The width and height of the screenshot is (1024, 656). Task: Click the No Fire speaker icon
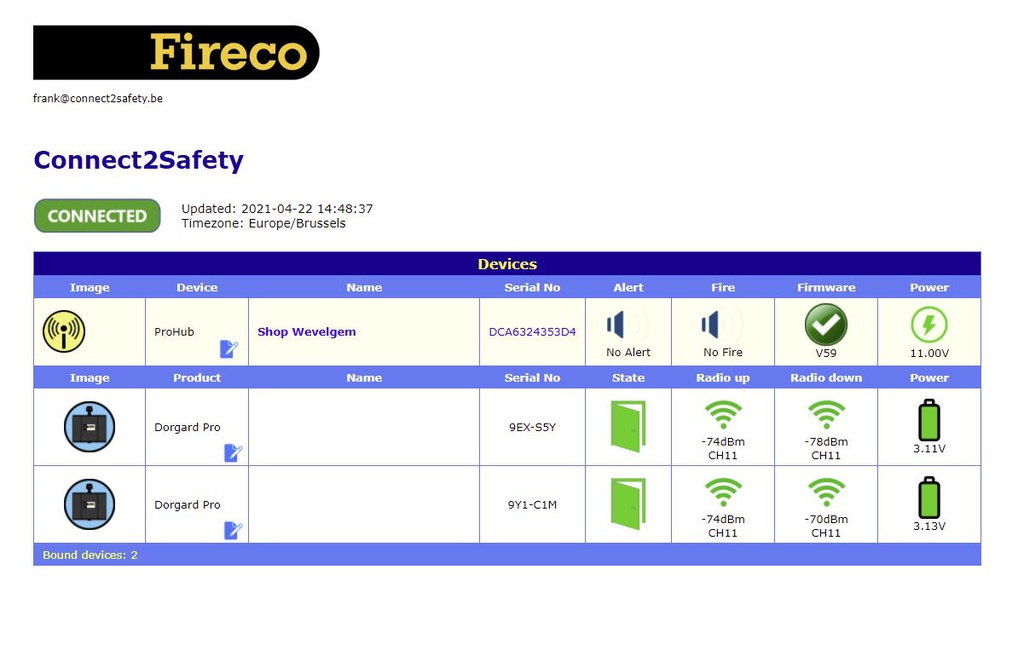(x=722, y=325)
